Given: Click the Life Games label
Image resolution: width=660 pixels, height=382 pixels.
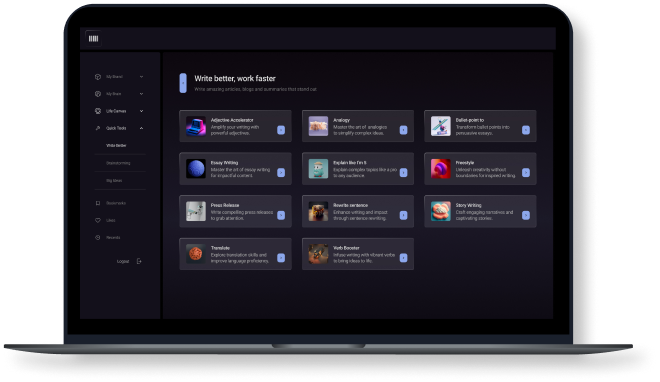Looking at the screenshot, I should coord(116,111).
